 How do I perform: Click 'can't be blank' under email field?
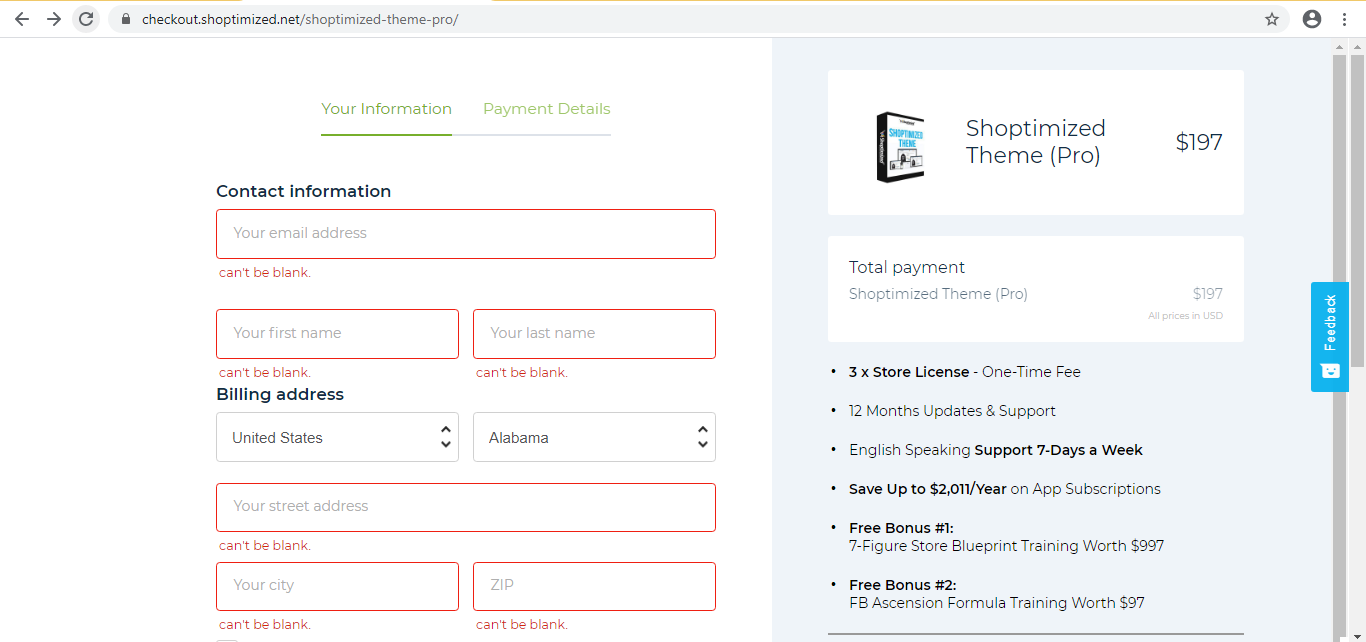[265, 272]
